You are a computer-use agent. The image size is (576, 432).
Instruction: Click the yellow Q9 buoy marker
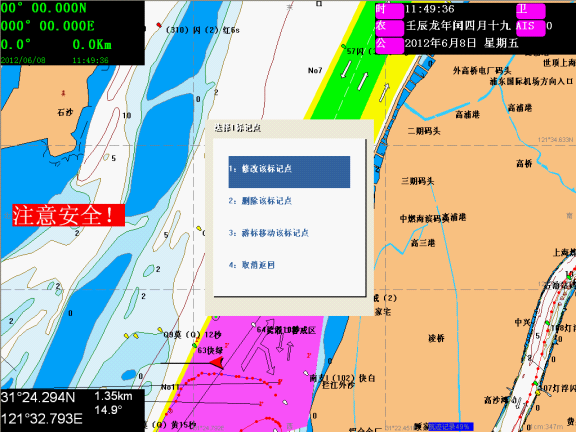pos(160,330)
